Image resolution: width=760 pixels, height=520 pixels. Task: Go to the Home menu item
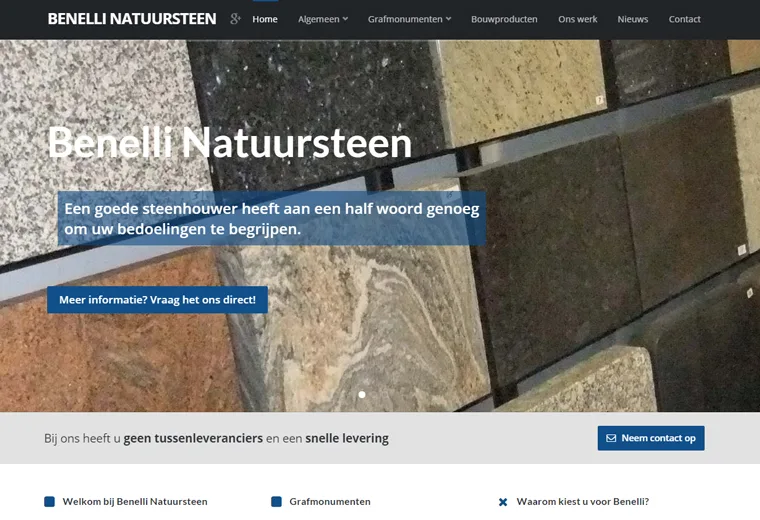(x=265, y=19)
